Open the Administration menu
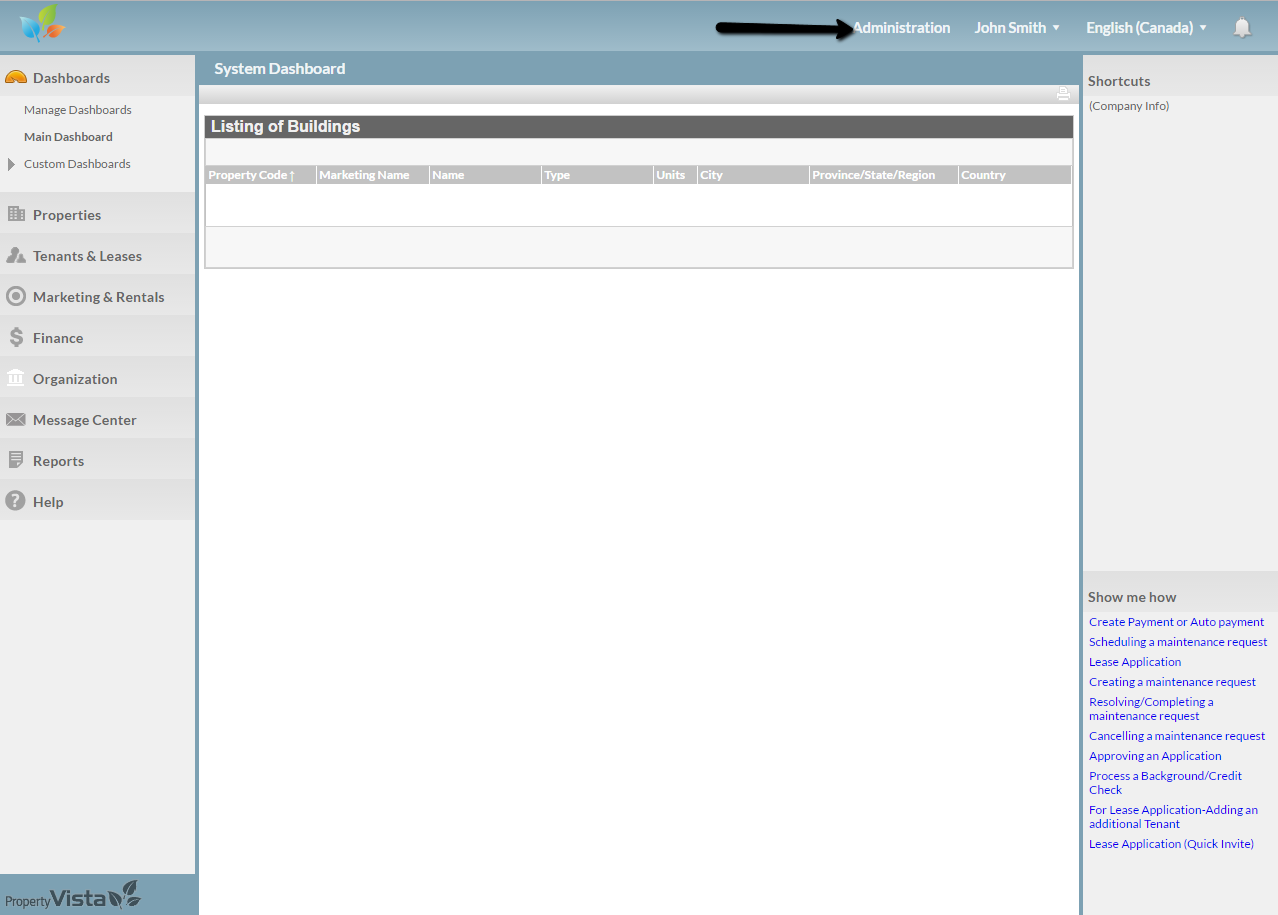This screenshot has width=1278, height=915. (902, 28)
